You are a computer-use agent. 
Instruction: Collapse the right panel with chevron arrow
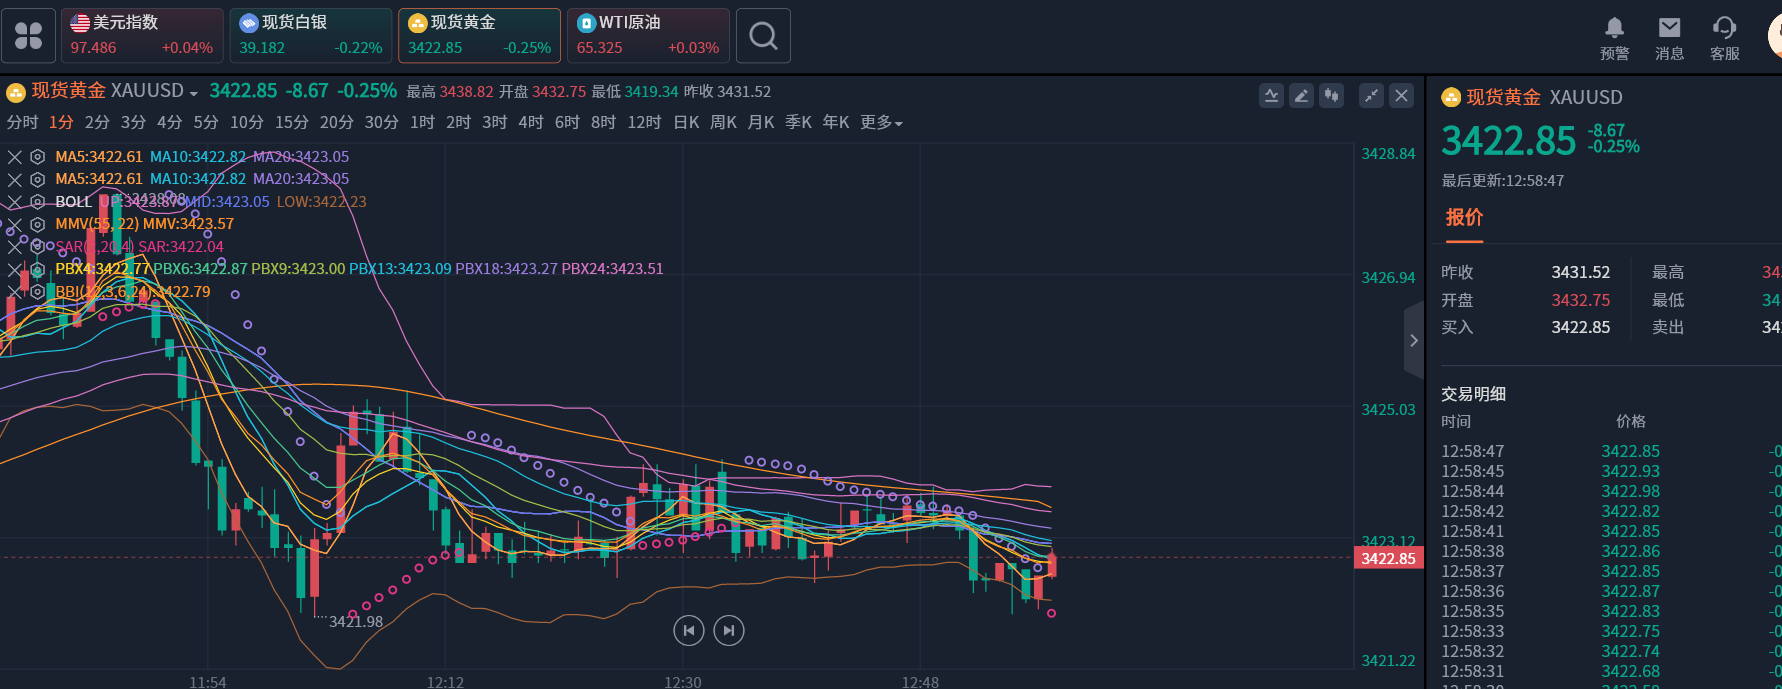(1413, 341)
